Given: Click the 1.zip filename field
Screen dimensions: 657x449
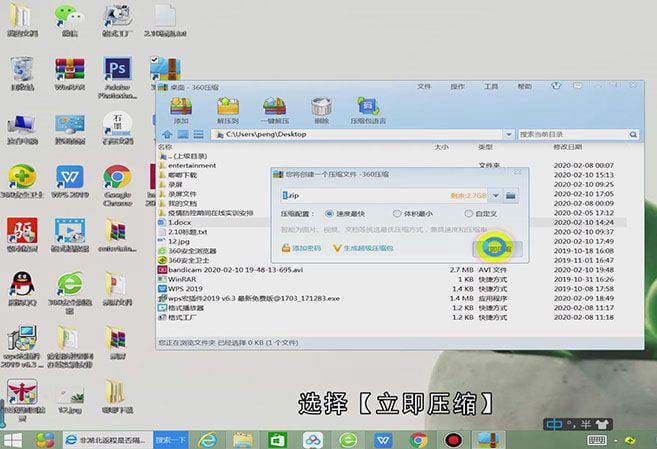Looking at the screenshot, I should click(x=384, y=196).
